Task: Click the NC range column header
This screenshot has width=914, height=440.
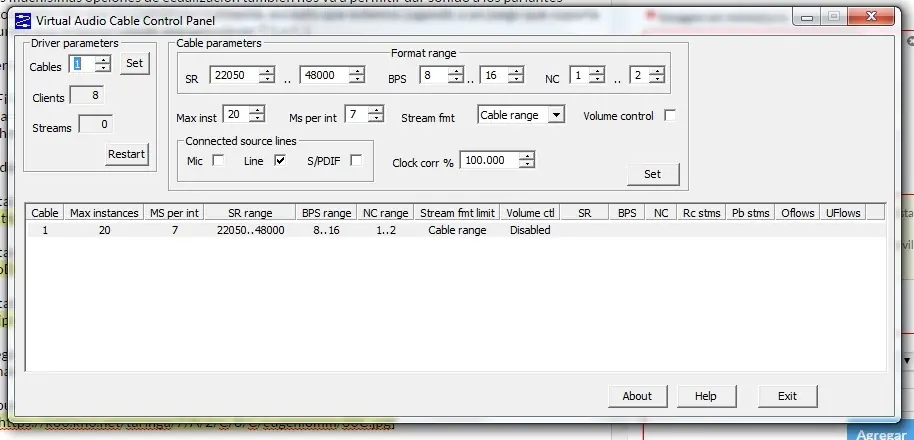Action: pos(385,213)
